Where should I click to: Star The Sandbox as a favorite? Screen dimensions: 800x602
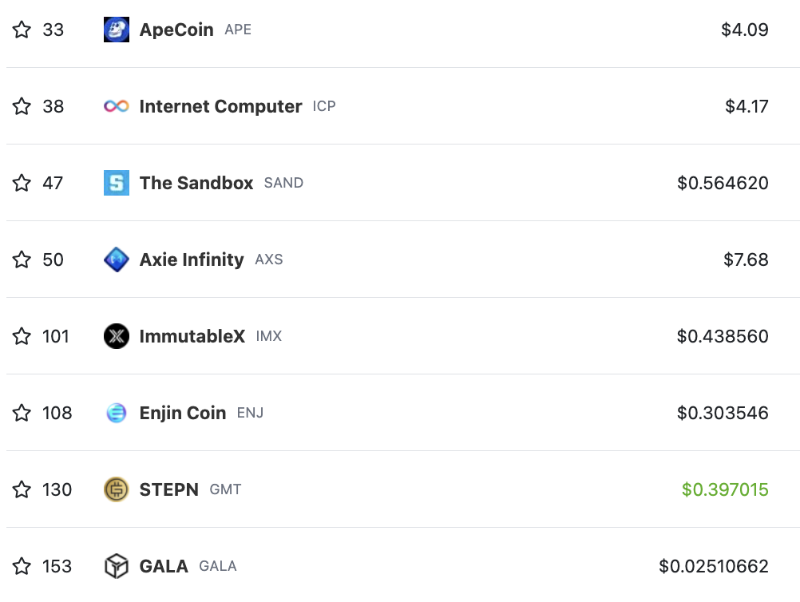pyautogui.click(x=21, y=183)
